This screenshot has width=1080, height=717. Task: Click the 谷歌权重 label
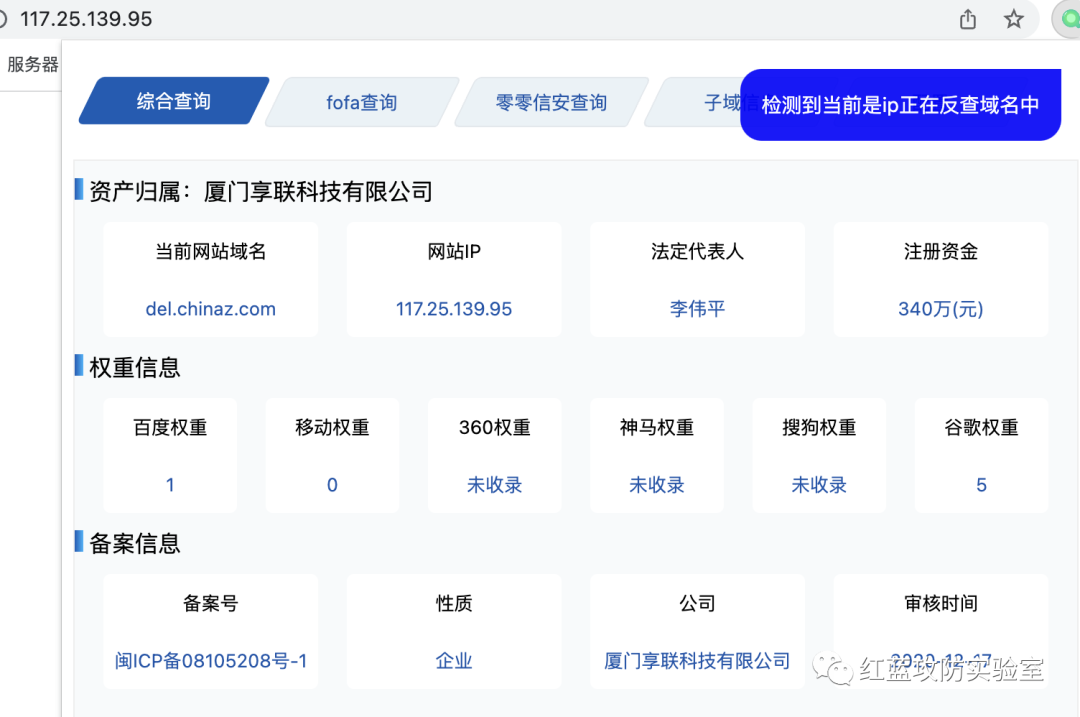pos(982,428)
